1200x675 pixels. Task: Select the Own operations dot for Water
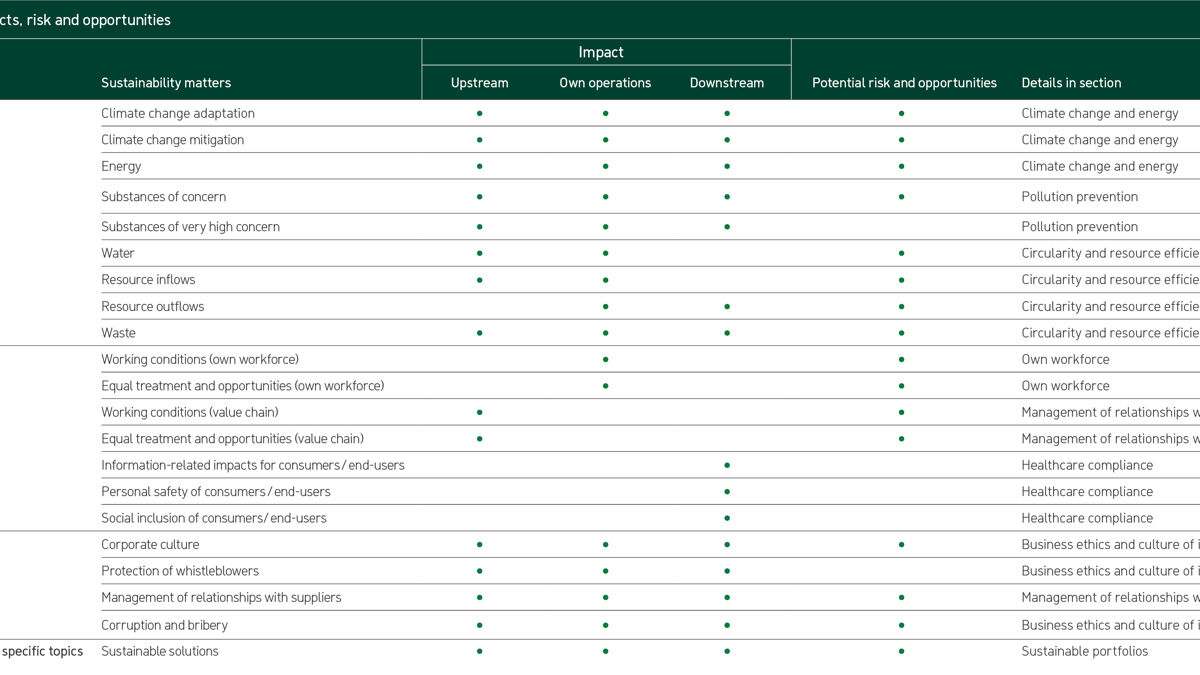pos(605,254)
